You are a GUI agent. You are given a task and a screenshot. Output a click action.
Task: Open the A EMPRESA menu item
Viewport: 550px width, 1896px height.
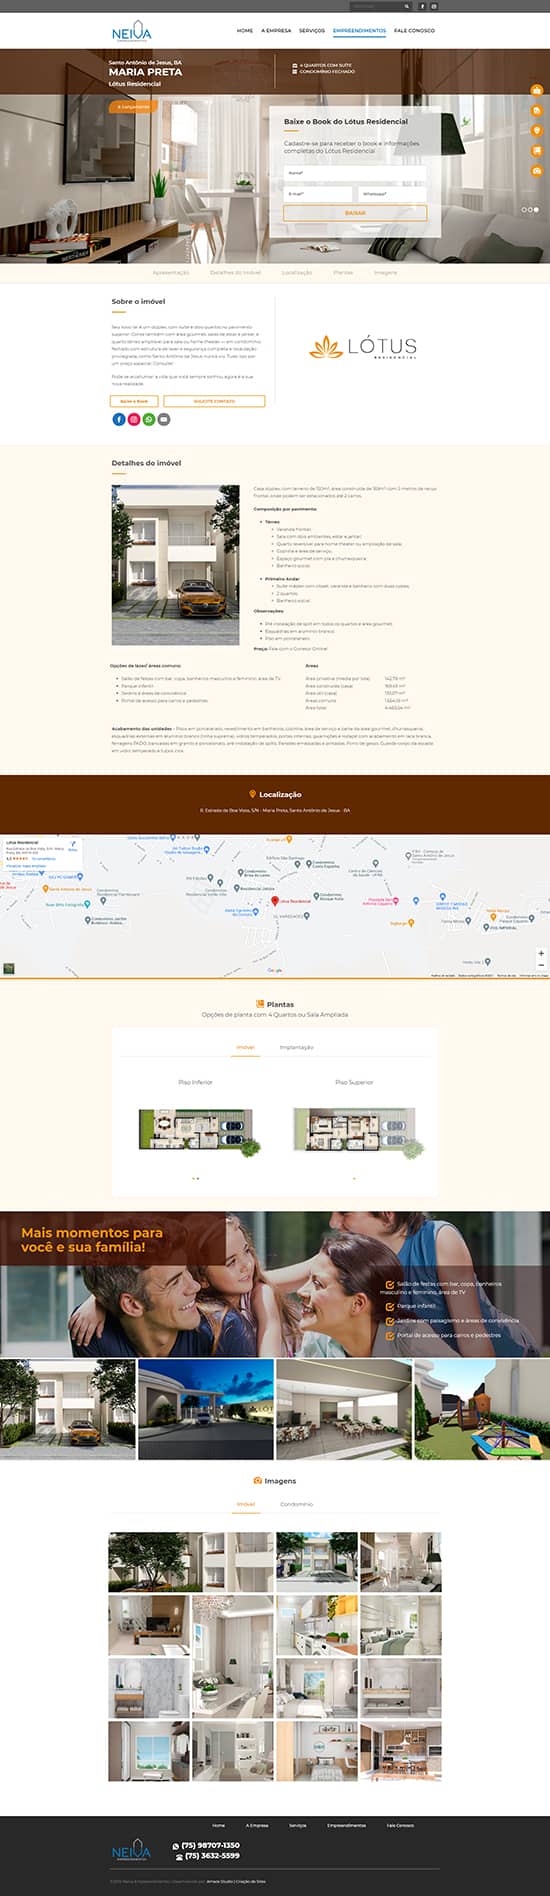pyautogui.click(x=276, y=31)
